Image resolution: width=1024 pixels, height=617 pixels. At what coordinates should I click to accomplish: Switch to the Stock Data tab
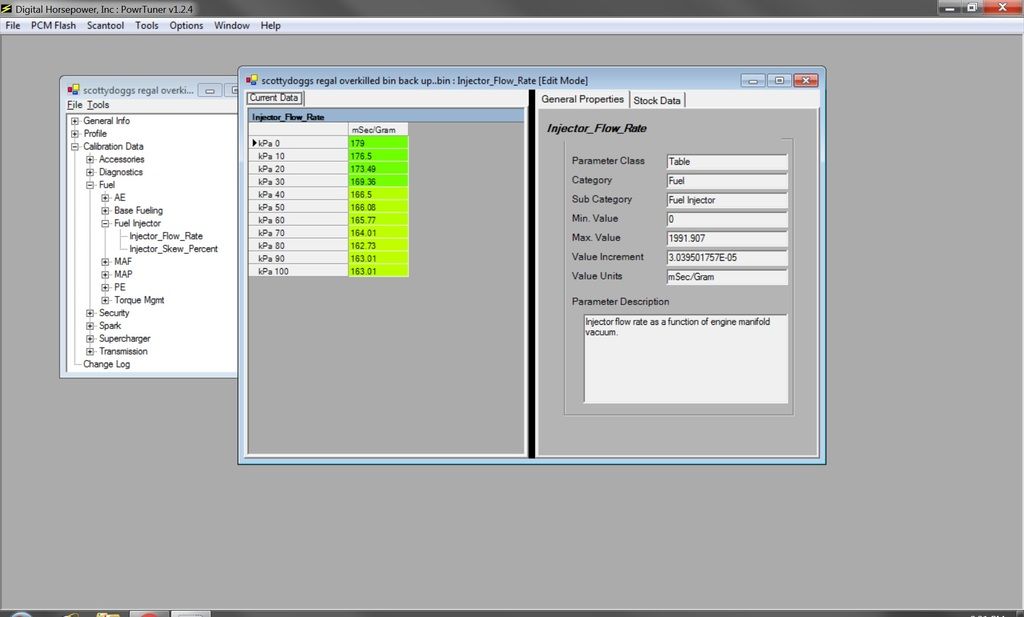pyautogui.click(x=657, y=100)
